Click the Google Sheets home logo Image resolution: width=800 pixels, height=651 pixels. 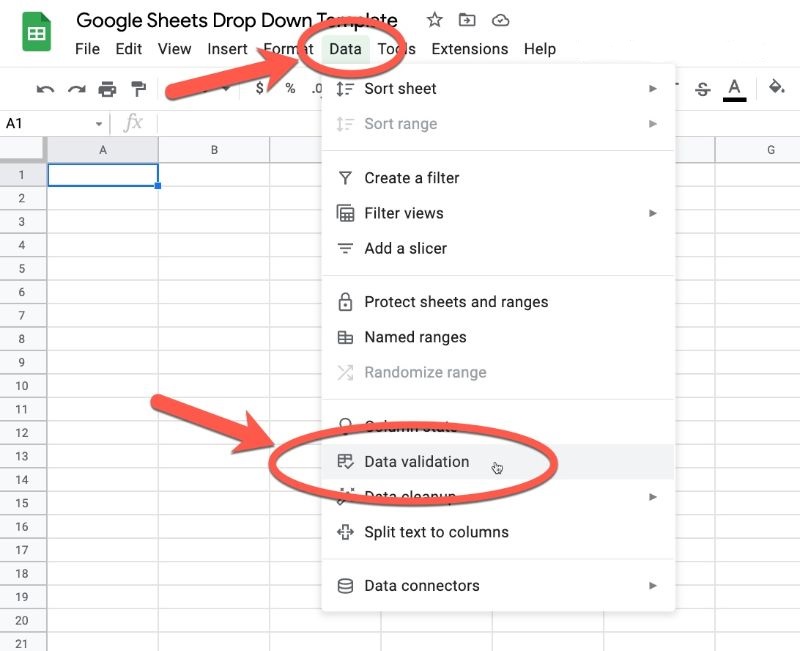click(x=38, y=34)
